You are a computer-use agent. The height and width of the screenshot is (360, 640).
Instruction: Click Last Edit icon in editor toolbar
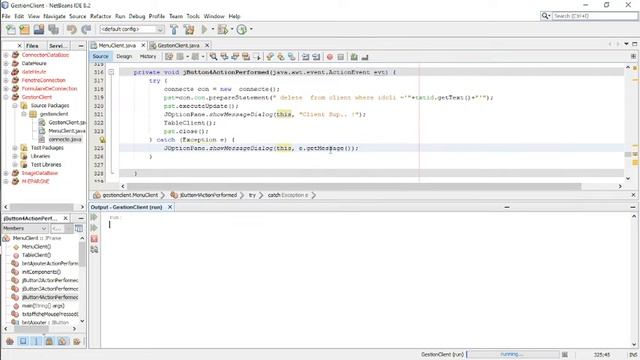[169, 57]
